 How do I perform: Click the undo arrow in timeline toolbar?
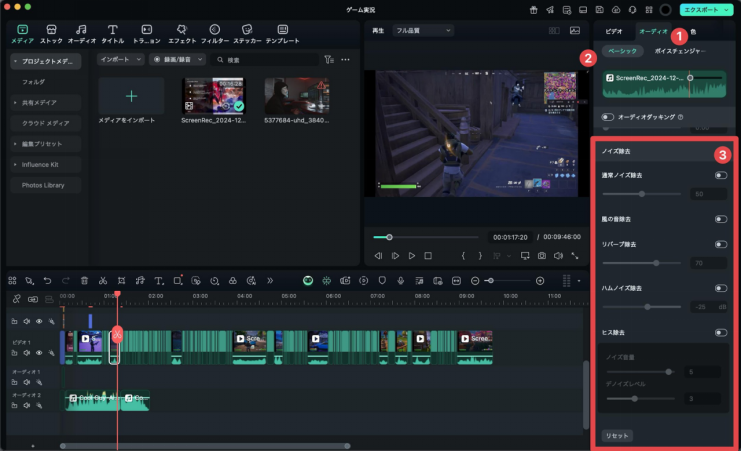pos(47,281)
